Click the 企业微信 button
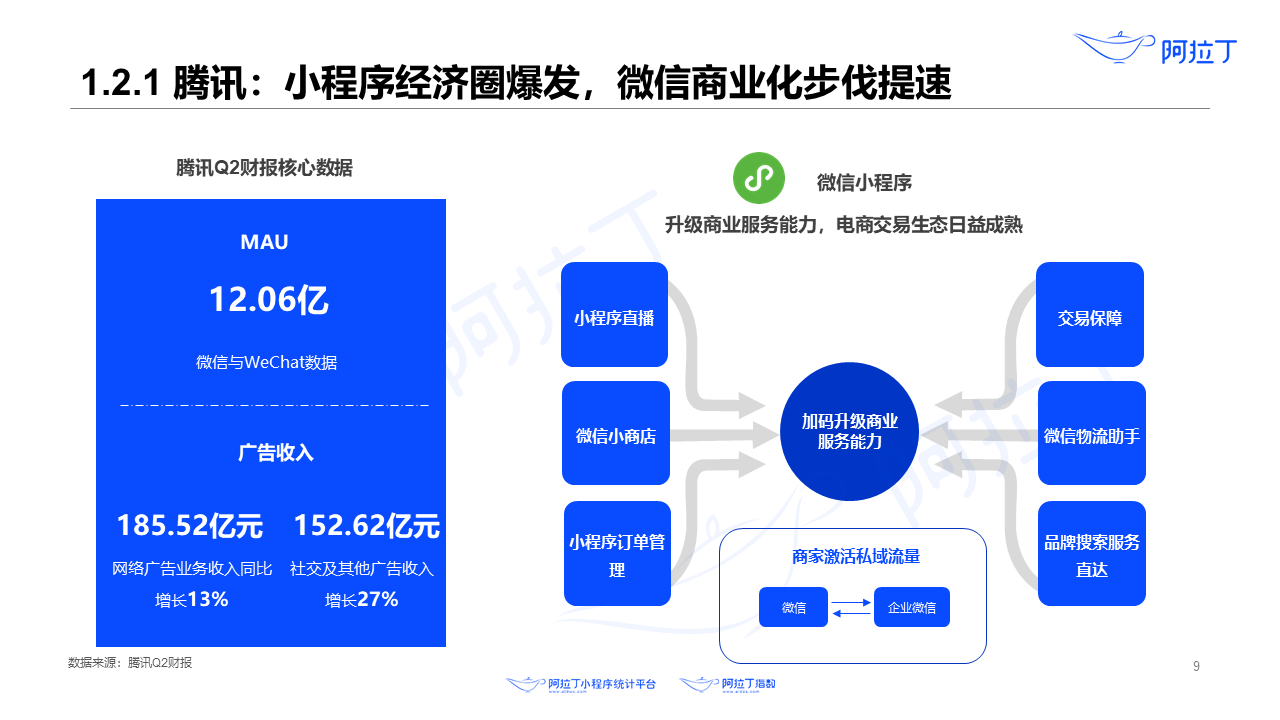The width and height of the screenshot is (1280, 720). coord(911,607)
